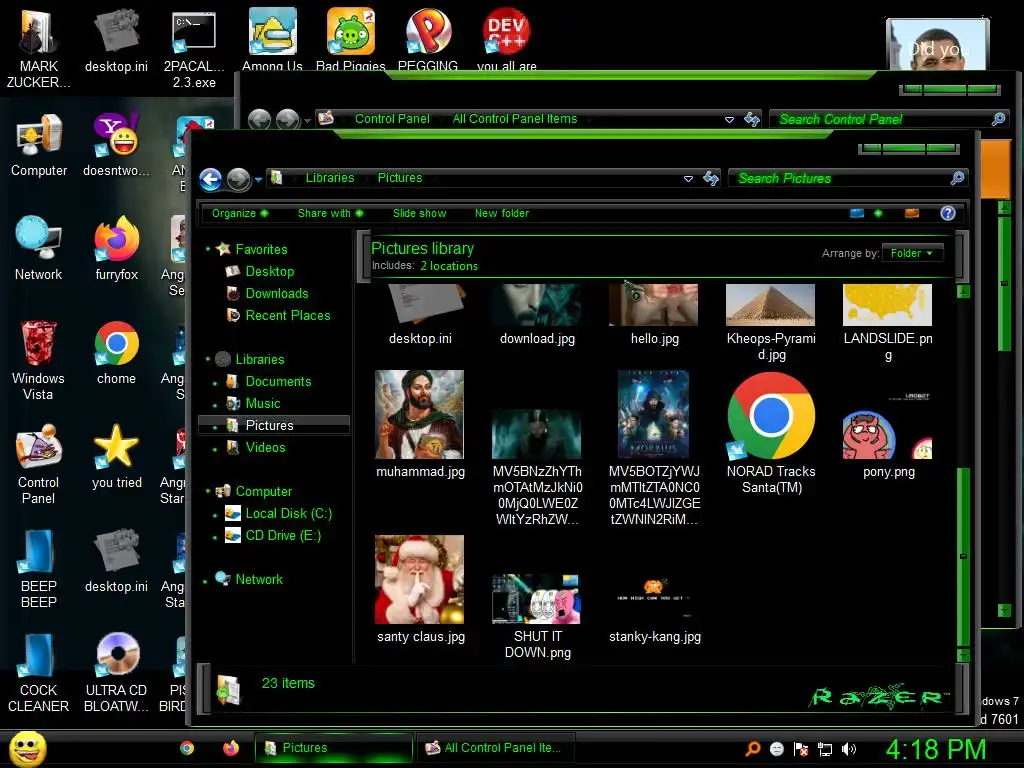The height and width of the screenshot is (768, 1024).
Task: Select the Documents library
Action: pyautogui.click(x=278, y=381)
